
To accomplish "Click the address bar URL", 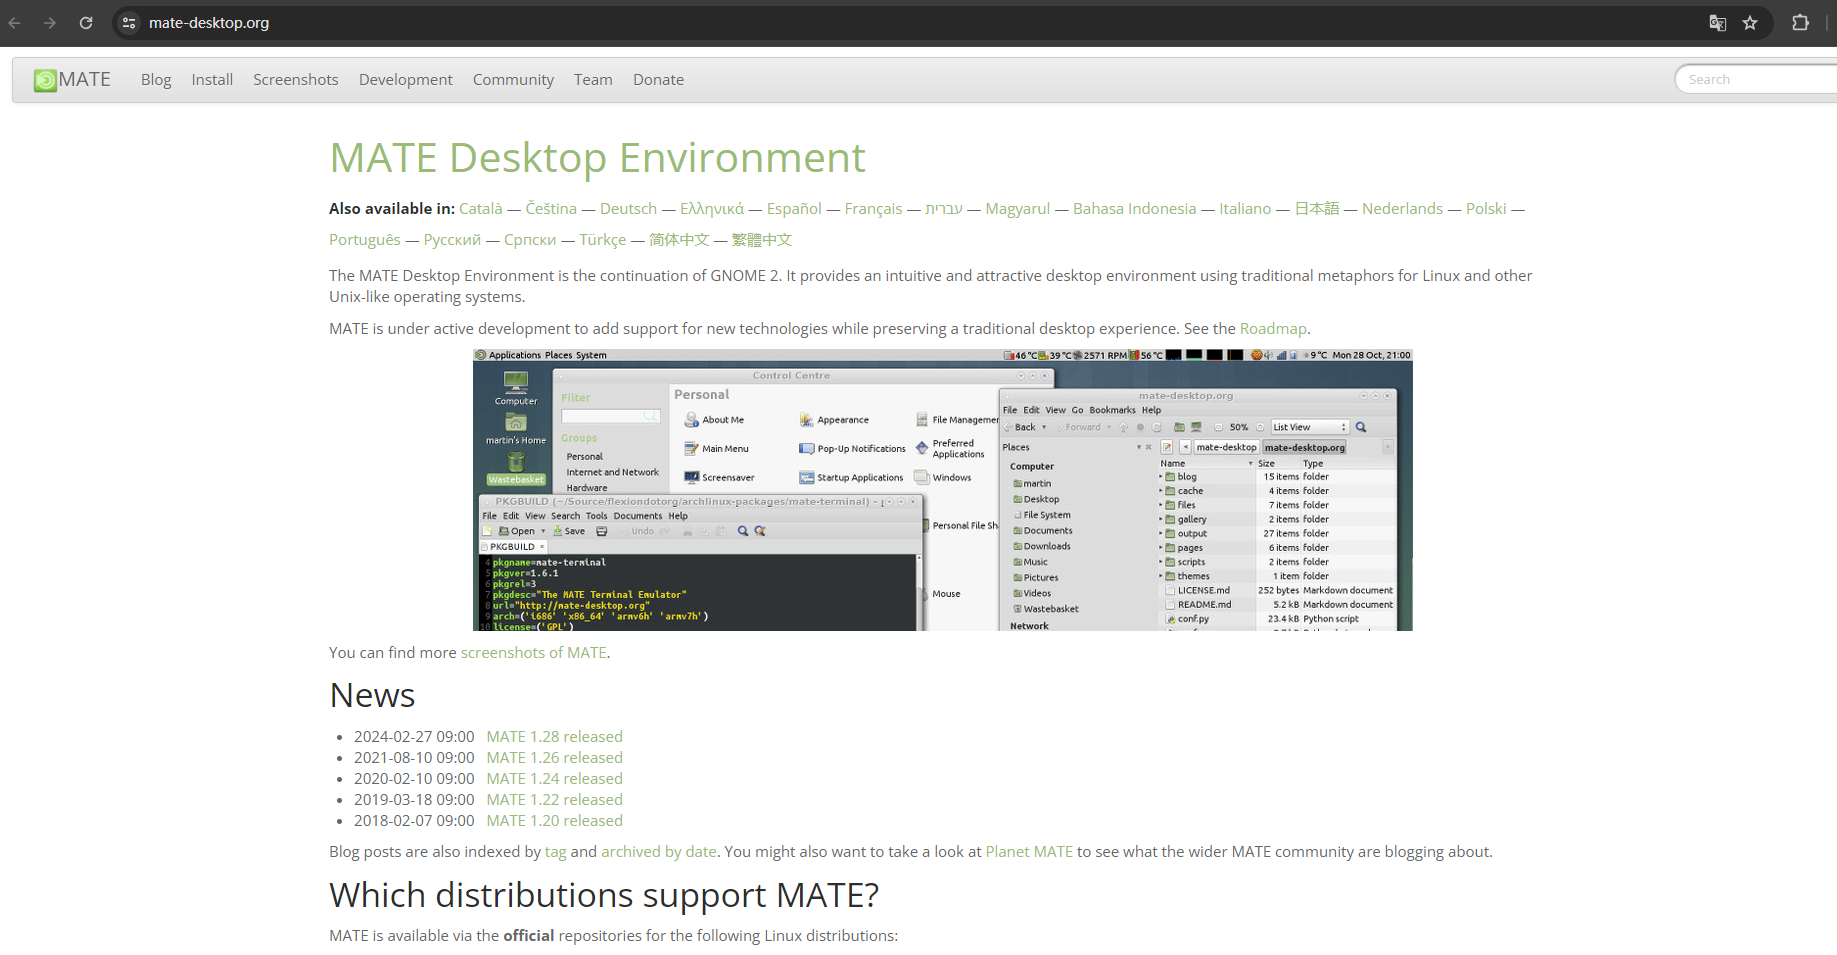I will click(x=209, y=23).
